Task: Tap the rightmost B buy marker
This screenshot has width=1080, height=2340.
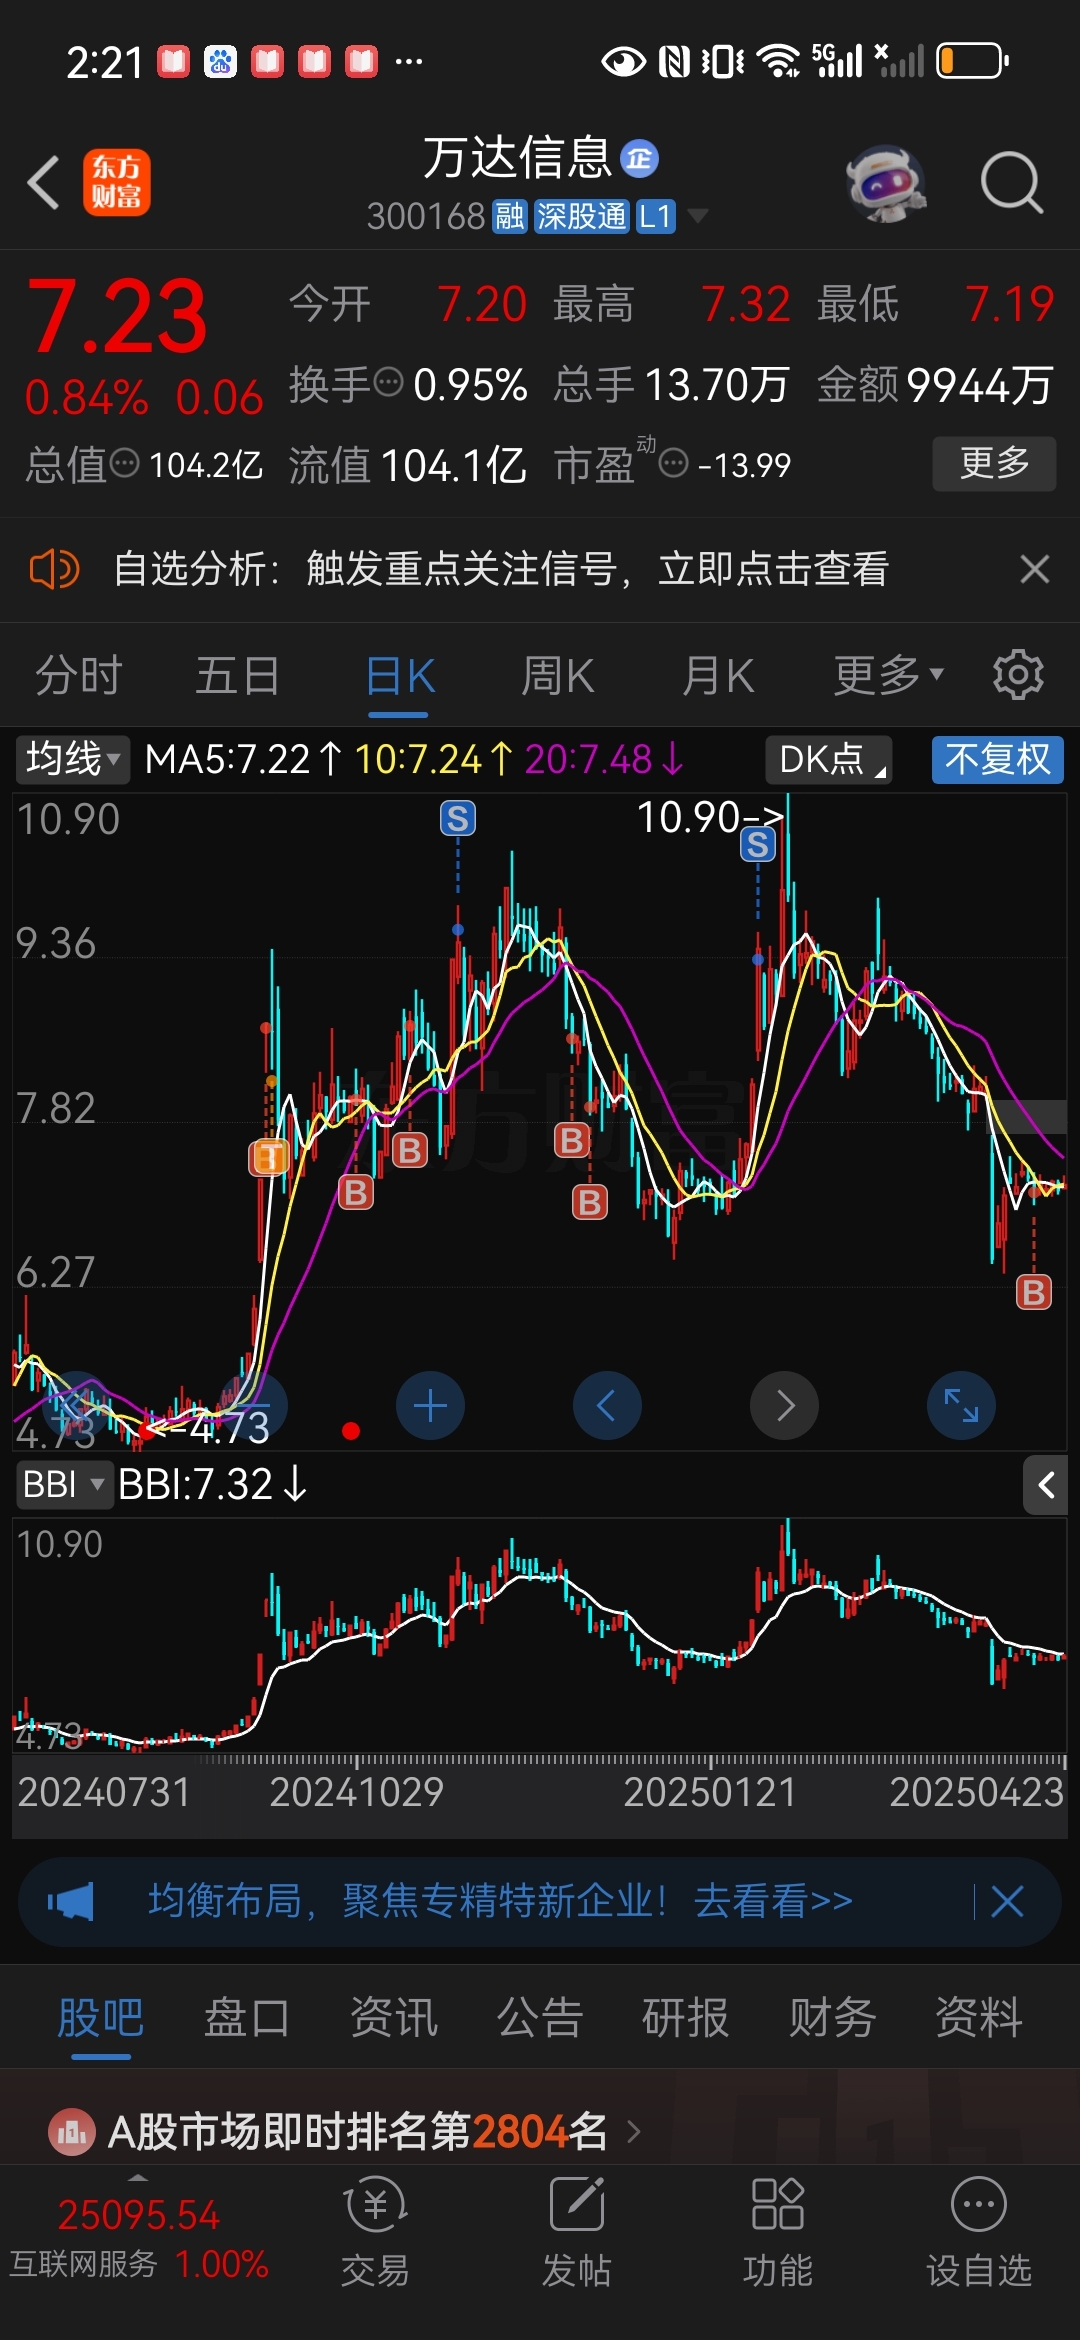Action: 1034,1293
